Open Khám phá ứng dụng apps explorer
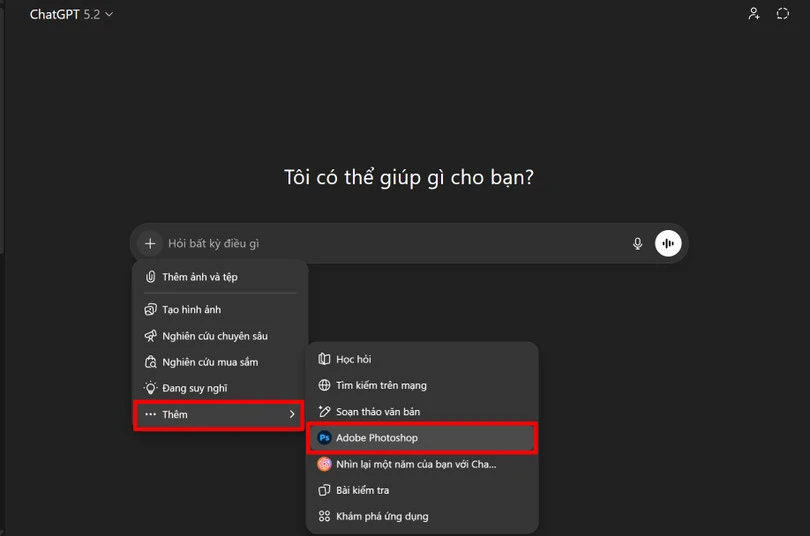Screen dimensions: 810x536 381,516
